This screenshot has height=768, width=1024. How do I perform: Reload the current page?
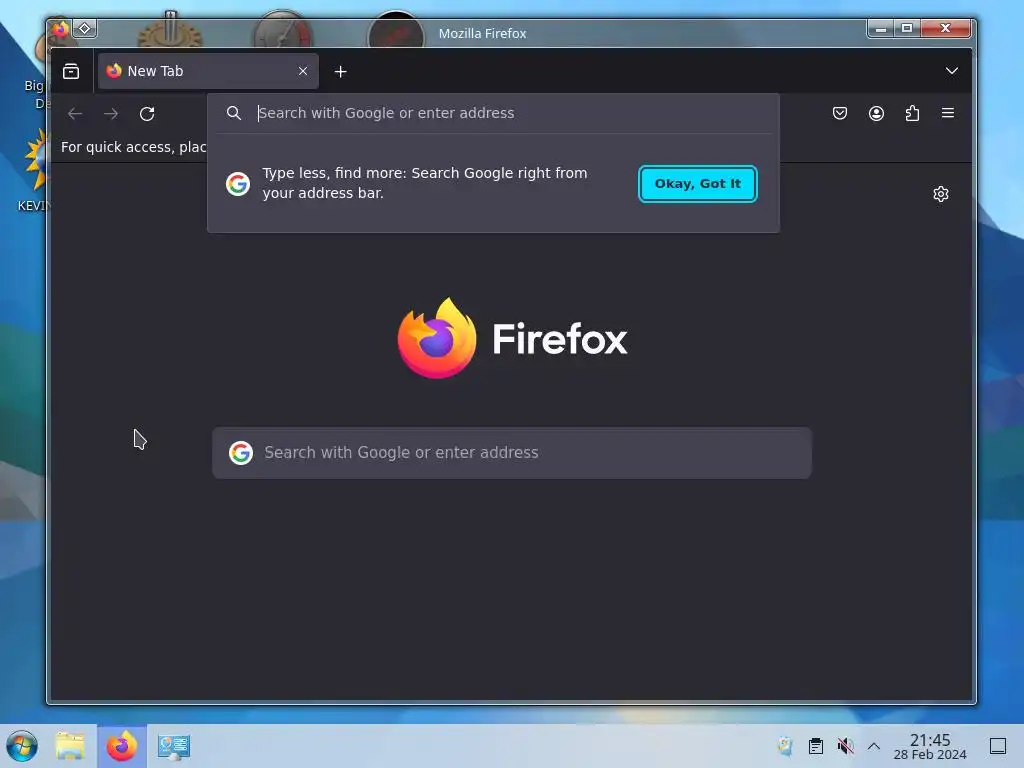[147, 114]
